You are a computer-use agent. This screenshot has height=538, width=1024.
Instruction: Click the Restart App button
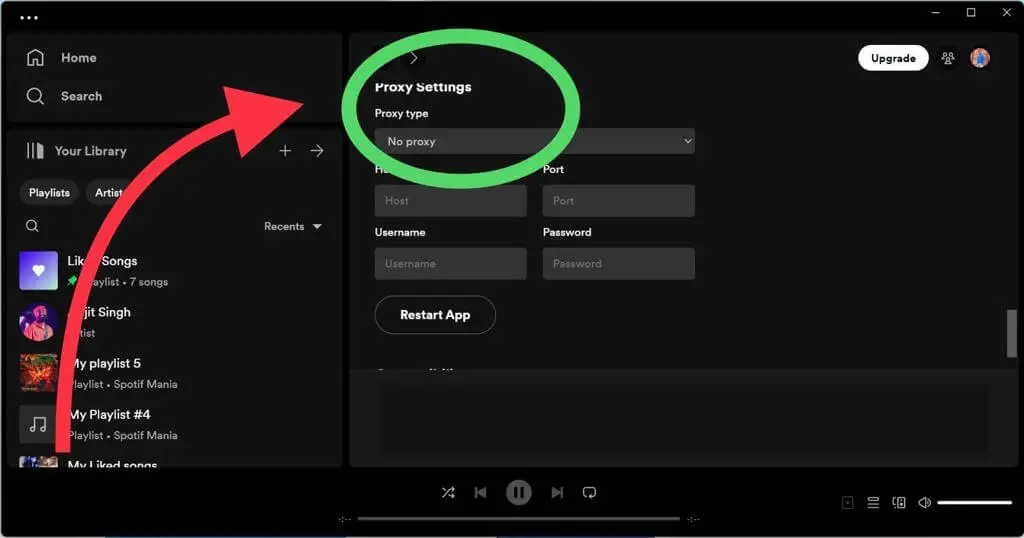pos(435,315)
